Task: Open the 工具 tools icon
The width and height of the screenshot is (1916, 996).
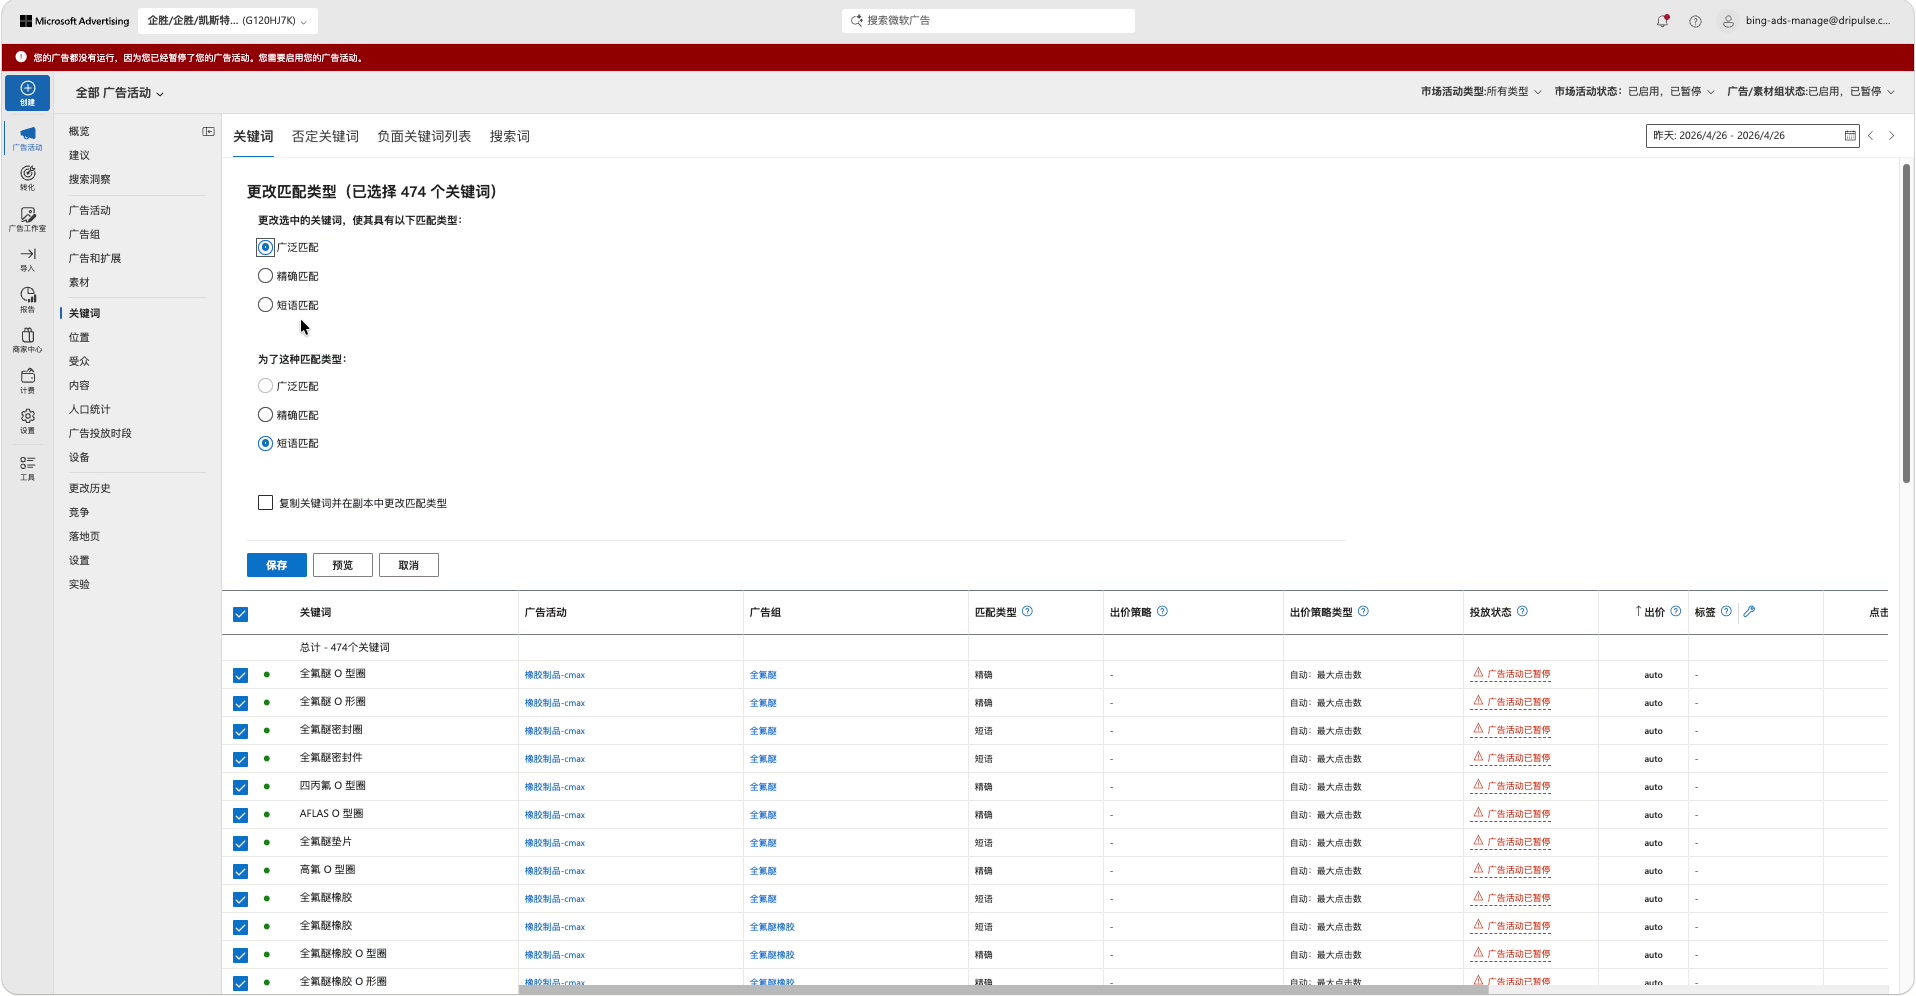Action: [27, 468]
